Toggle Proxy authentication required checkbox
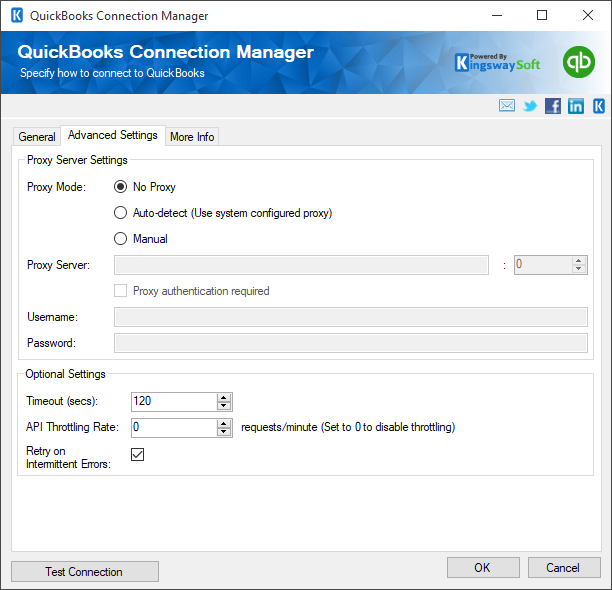This screenshot has width=612, height=590. click(120, 291)
